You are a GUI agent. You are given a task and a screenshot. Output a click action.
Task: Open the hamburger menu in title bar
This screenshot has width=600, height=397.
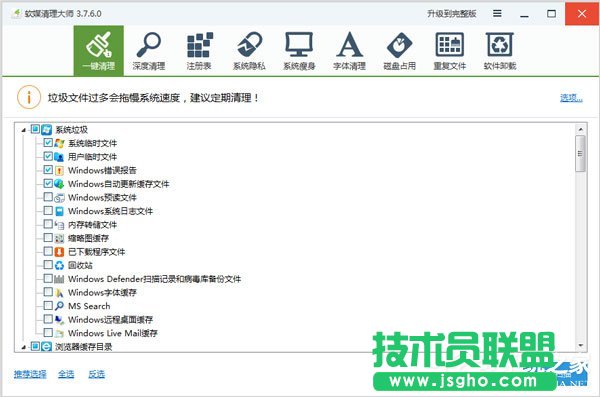click(497, 14)
